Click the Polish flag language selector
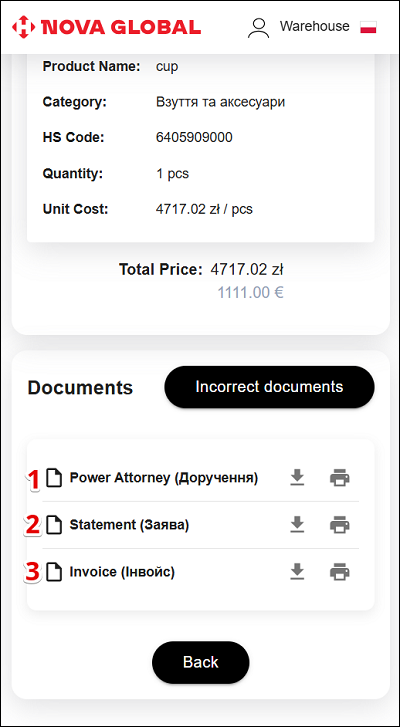The height and width of the screenshot is (727, 400). click(368, 27)
